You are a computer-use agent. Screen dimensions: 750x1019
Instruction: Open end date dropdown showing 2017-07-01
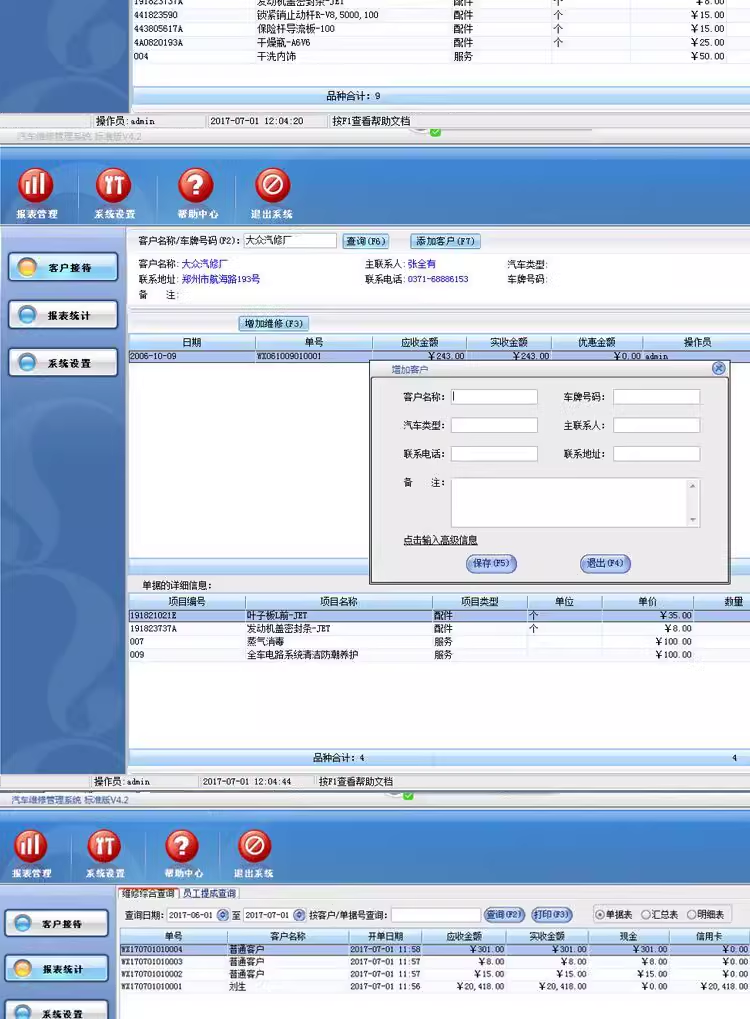point(299,915)
